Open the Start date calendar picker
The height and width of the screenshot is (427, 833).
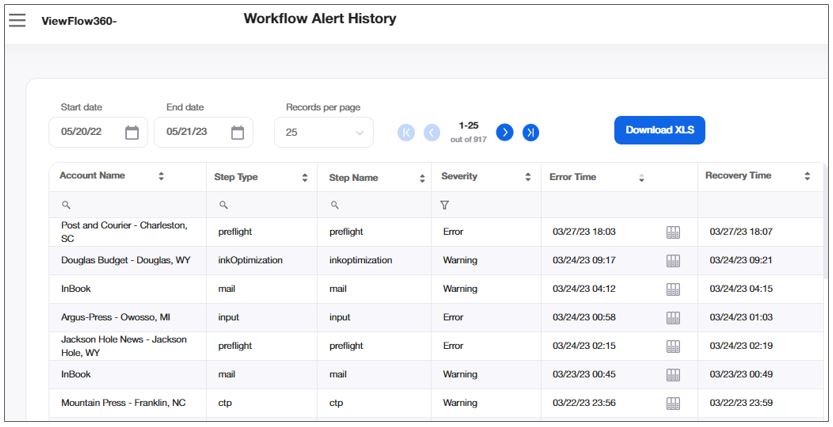132,132
